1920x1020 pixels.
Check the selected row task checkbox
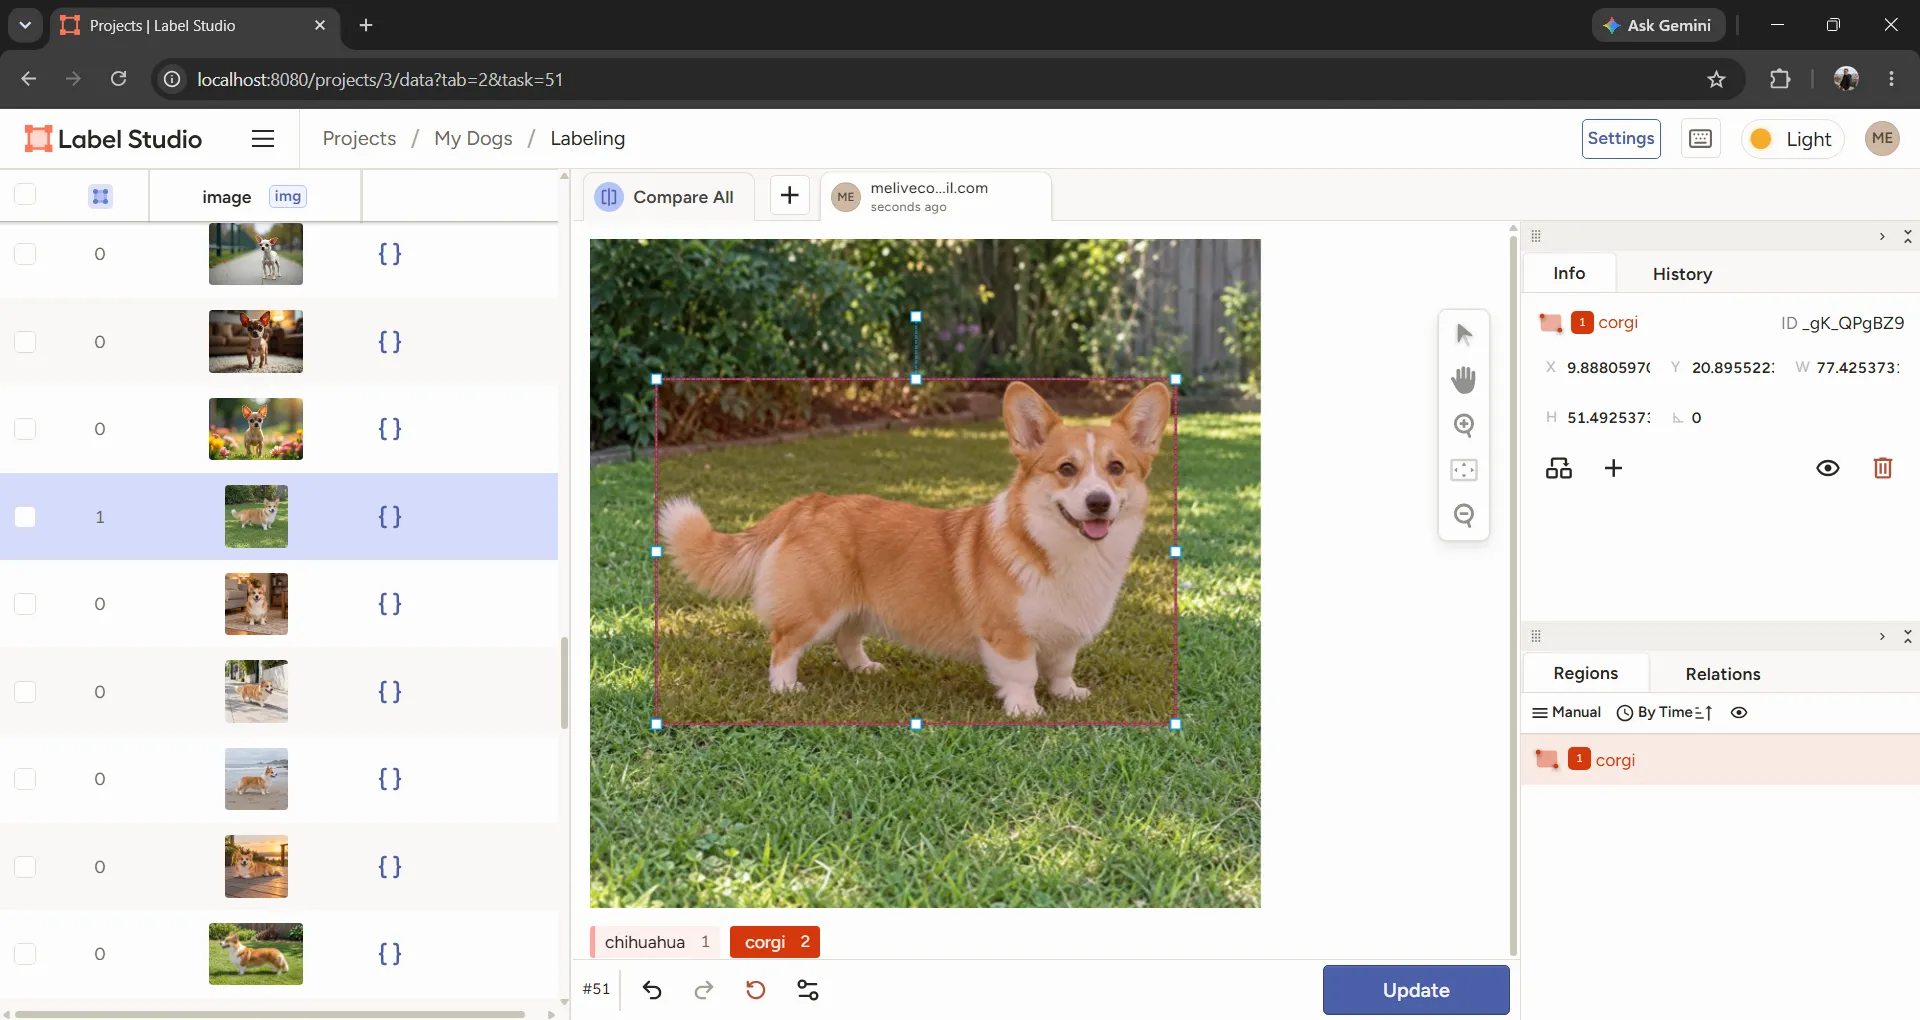(x=25, y=517)
